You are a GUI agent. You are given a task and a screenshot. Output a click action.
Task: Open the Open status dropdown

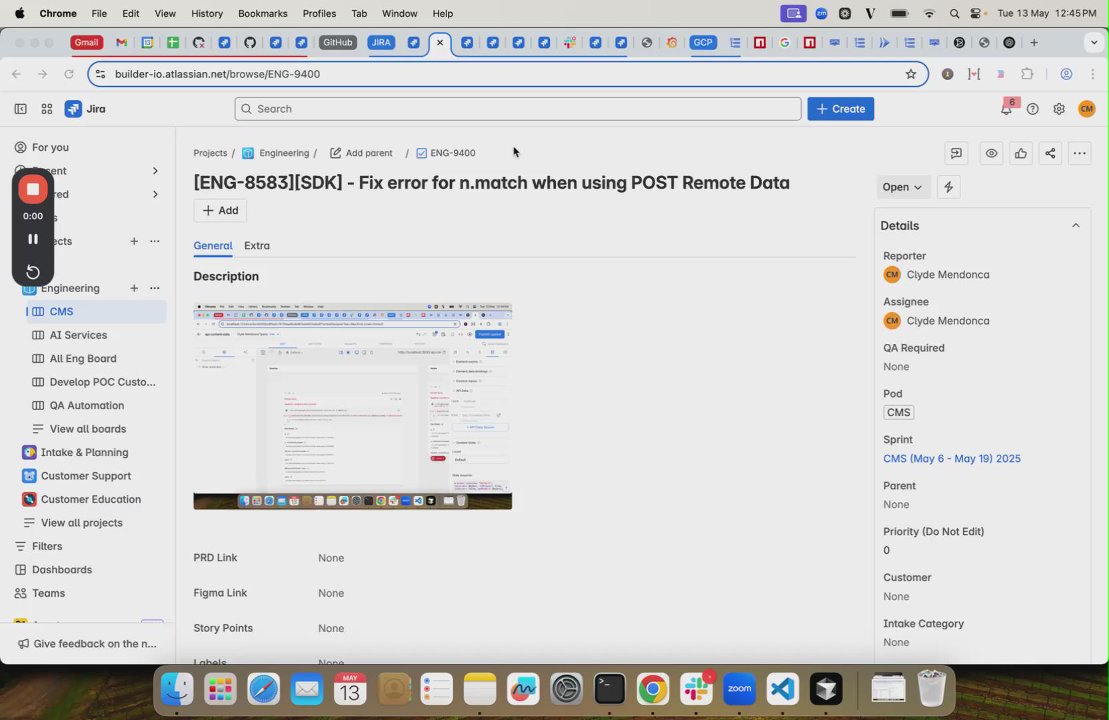pyautogui.click(x=902, y=187)
